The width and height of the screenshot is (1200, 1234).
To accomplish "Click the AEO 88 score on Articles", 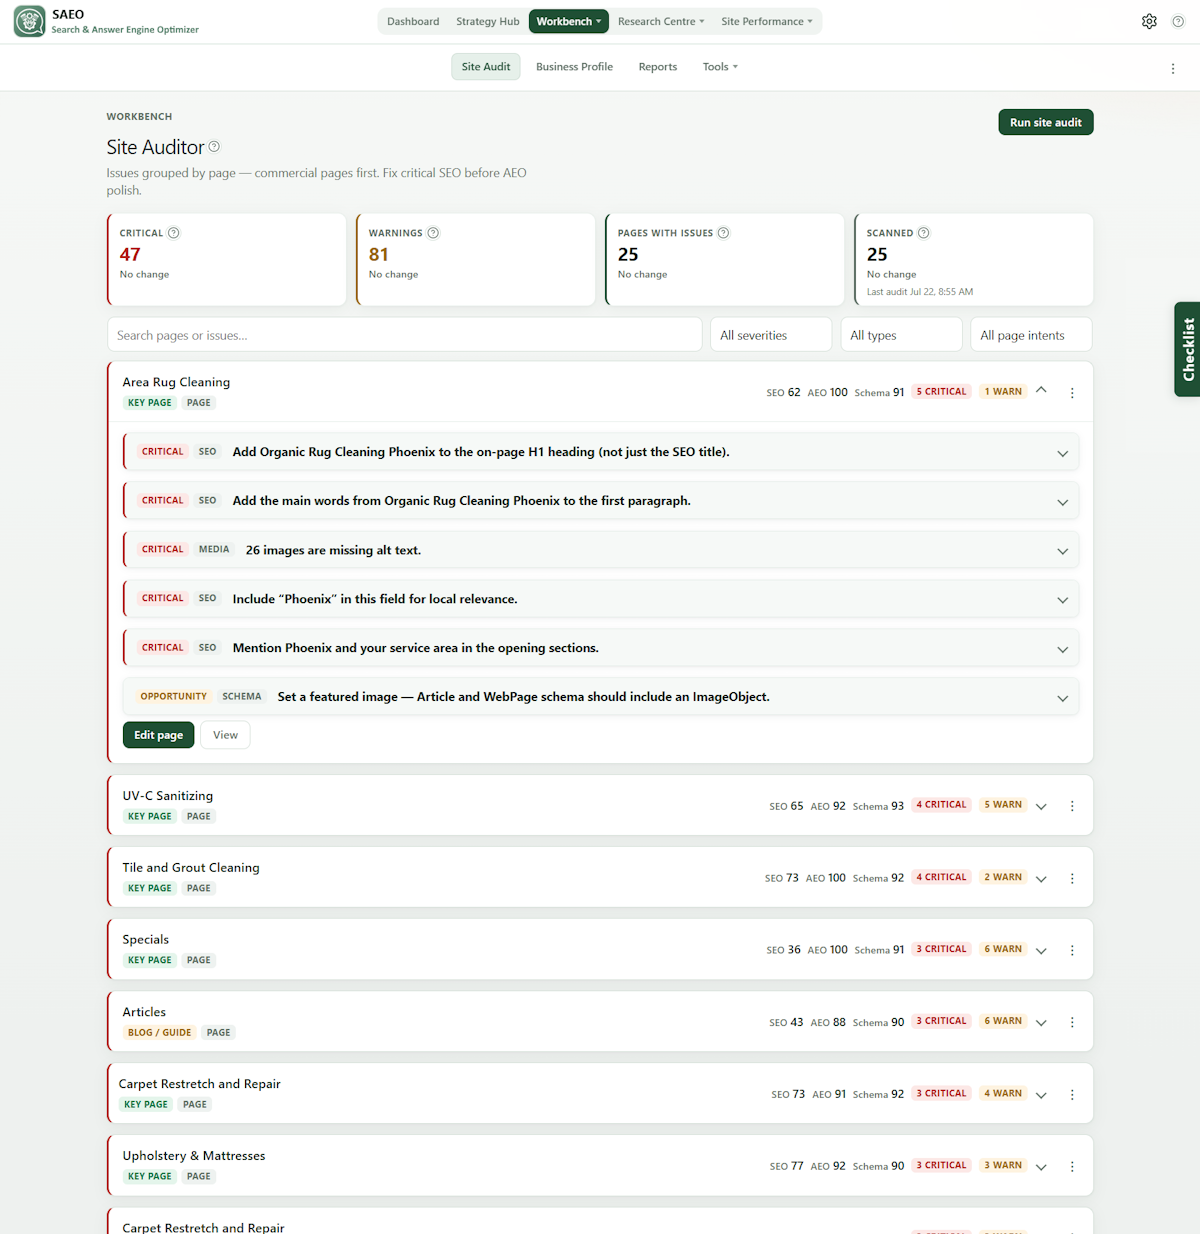I will (828, 1022).
